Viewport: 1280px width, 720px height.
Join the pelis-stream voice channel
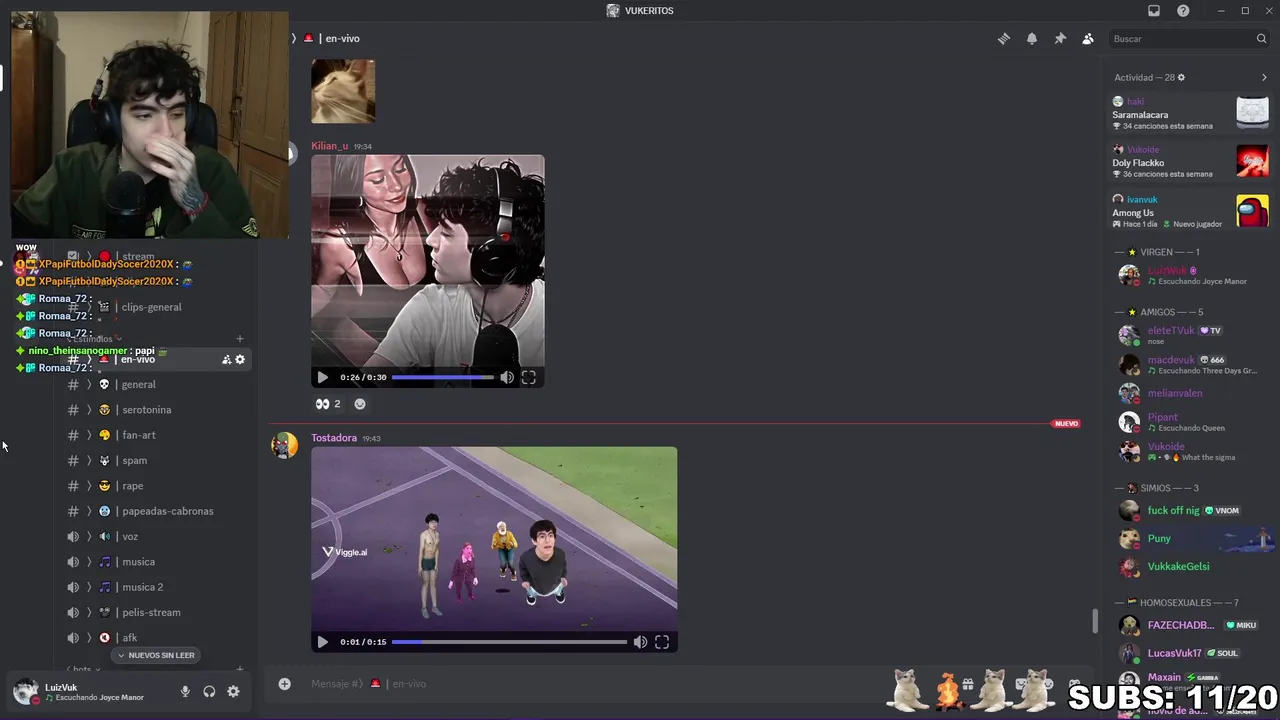(x=152, y=613)
